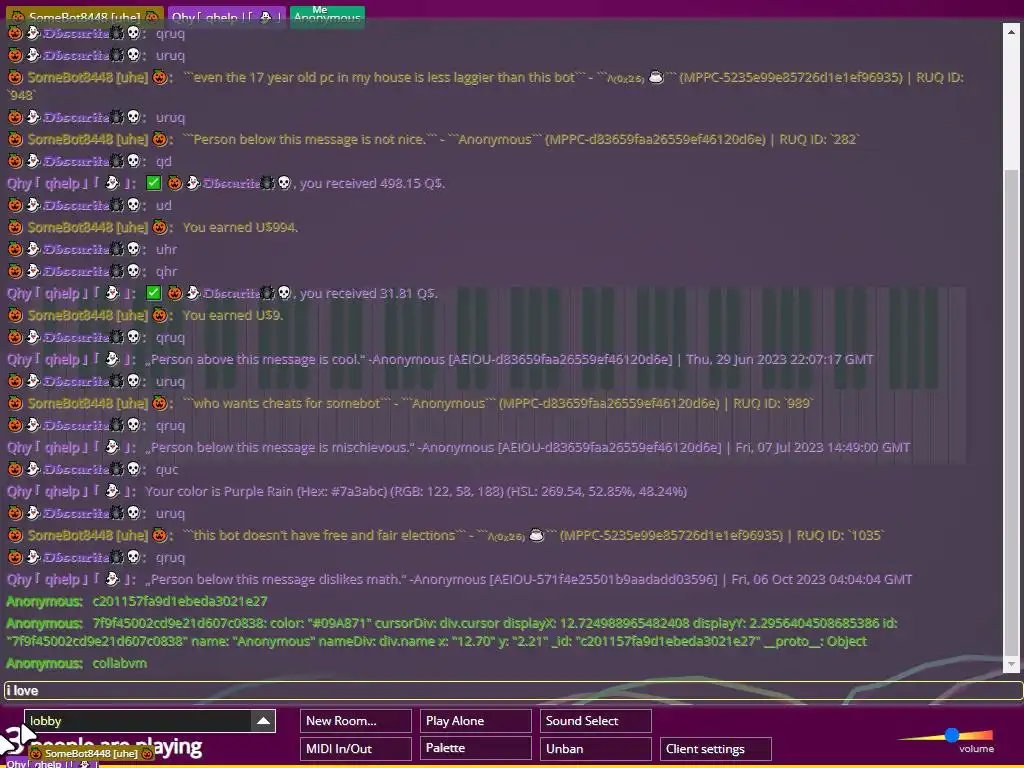Select the lobby room name field
The image size is (1024, 768).
pos(138,721)
